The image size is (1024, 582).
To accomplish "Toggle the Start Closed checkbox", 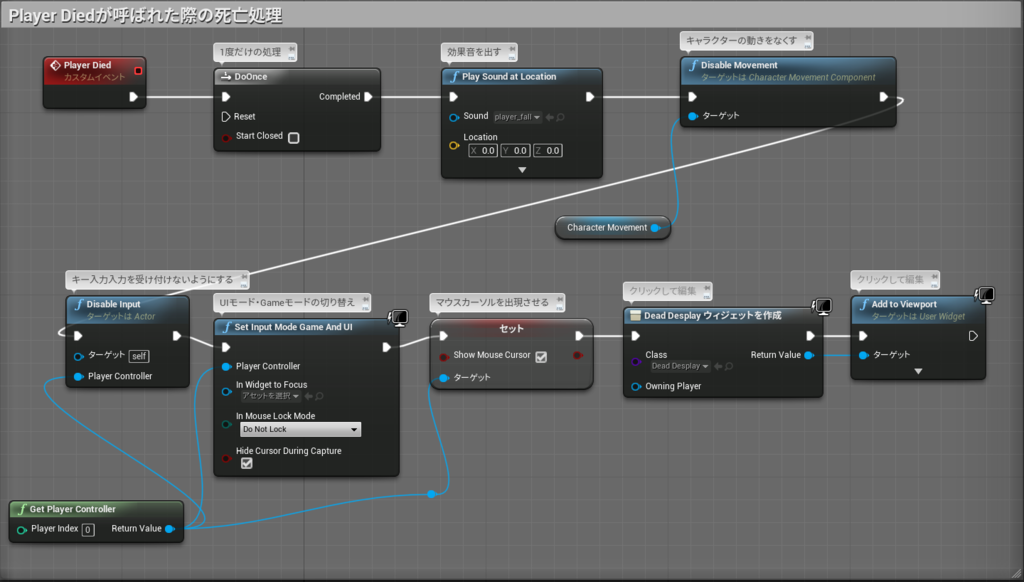I will (x=294, y=137).
